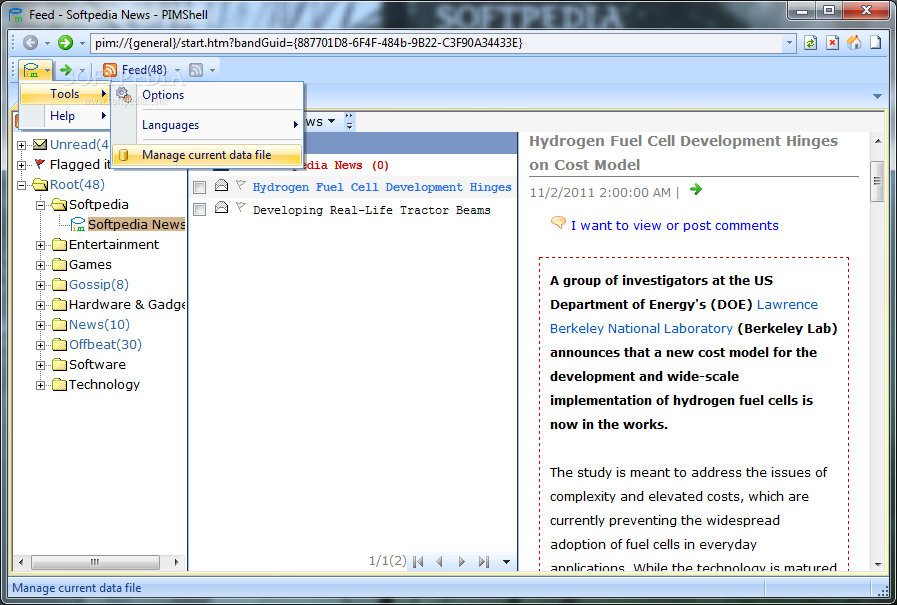Expand the Games folder
The image size is (897, 605).
click(40, 265)
